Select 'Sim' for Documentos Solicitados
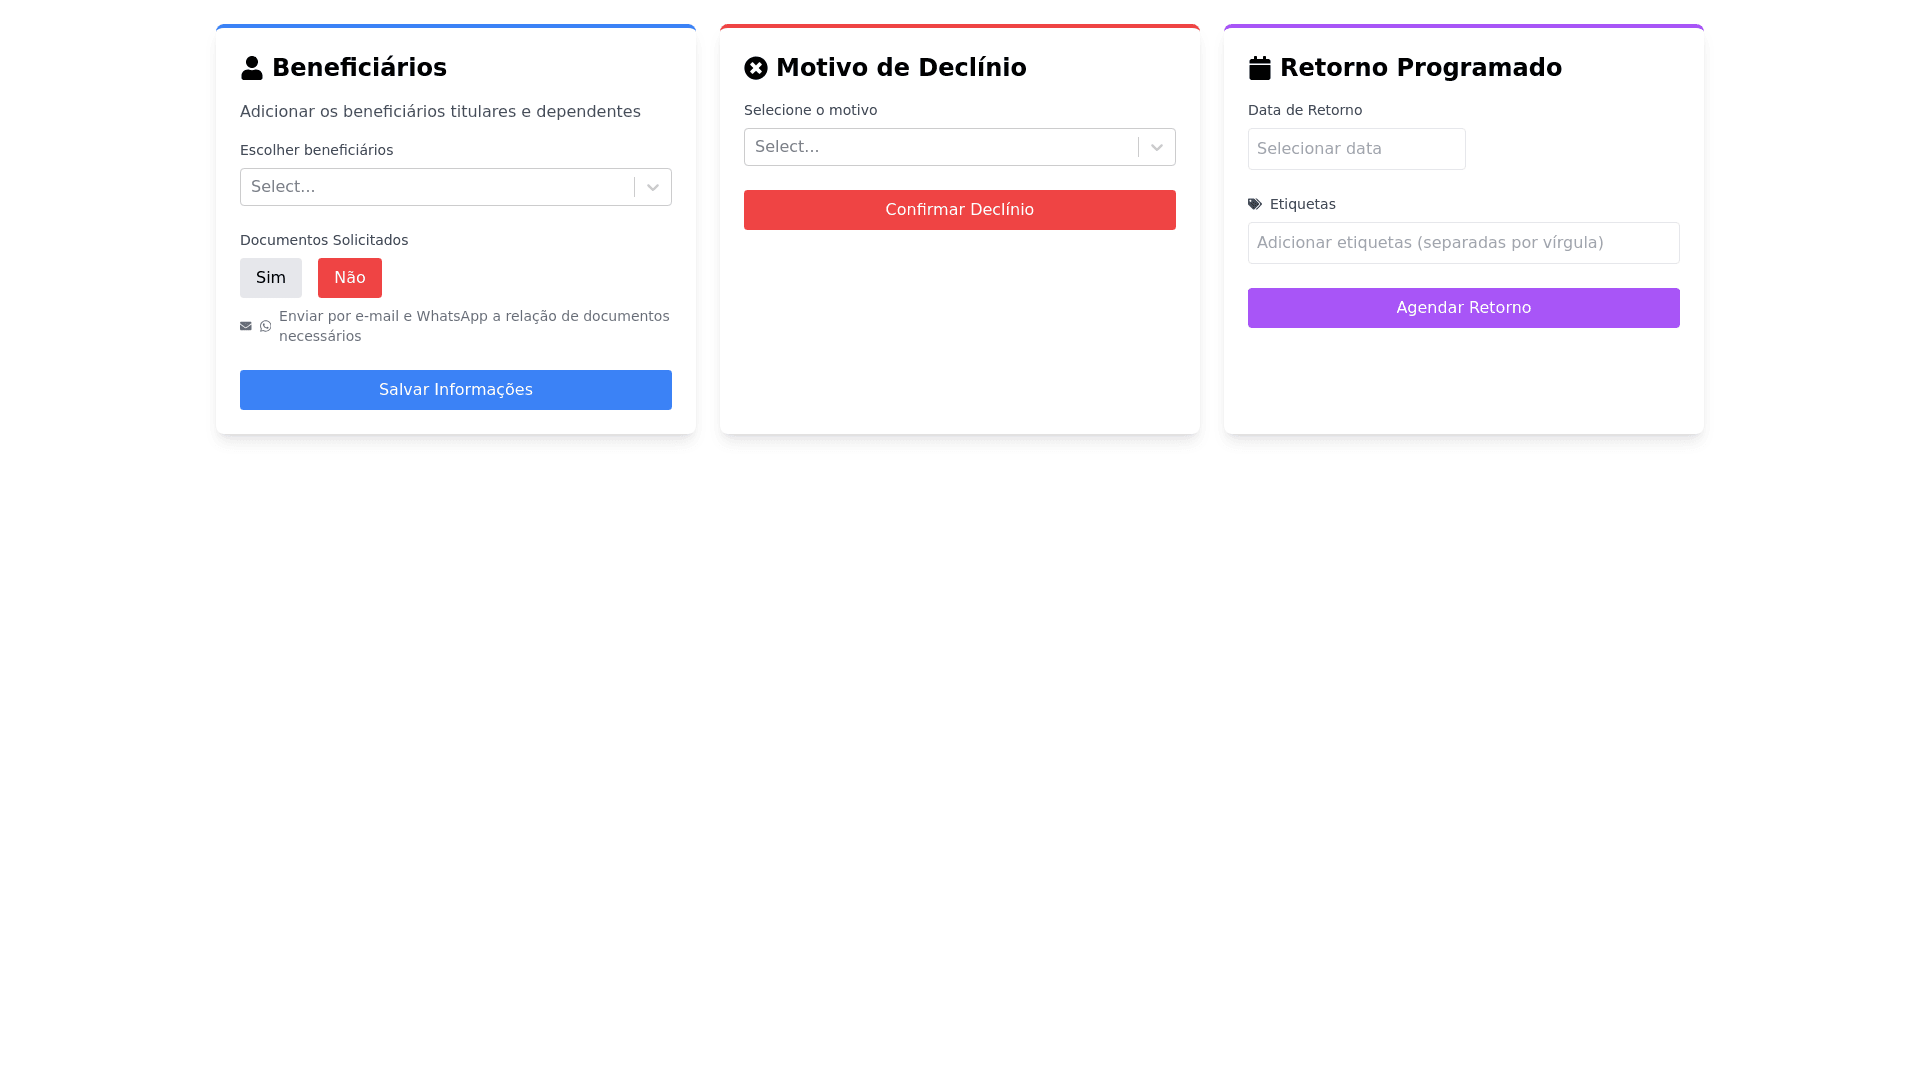The height and width of the screenshot is (1080, 1920). [270, 277]
